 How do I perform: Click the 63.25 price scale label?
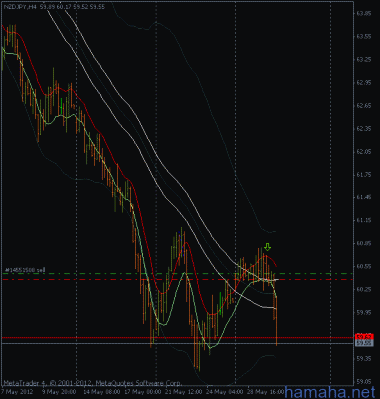click(x=364, y=60)
